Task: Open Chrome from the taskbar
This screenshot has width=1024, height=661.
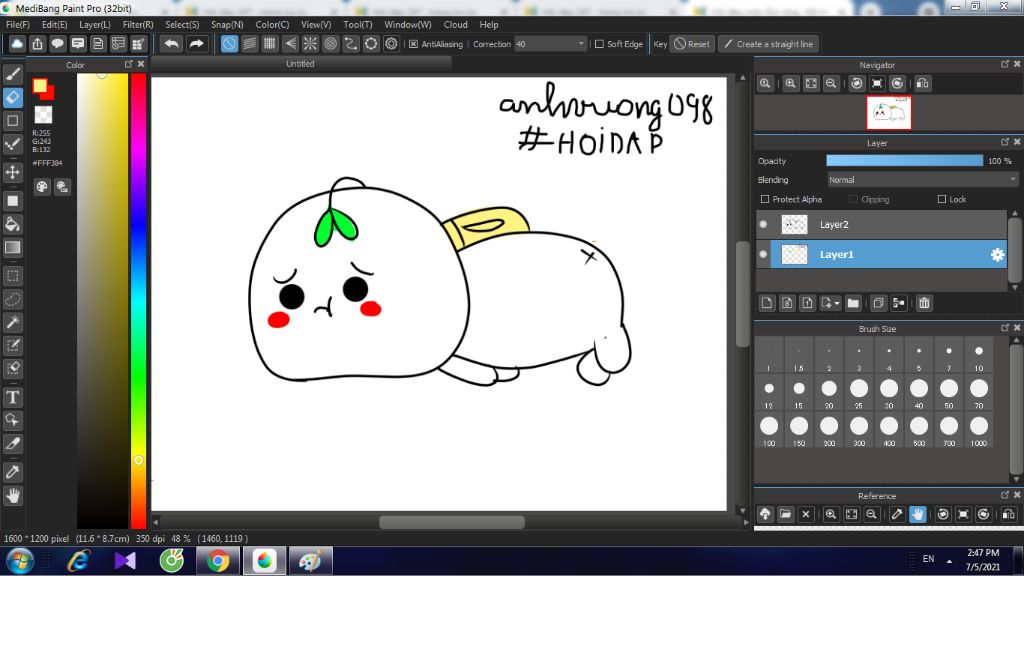Action: click(218, 560)
